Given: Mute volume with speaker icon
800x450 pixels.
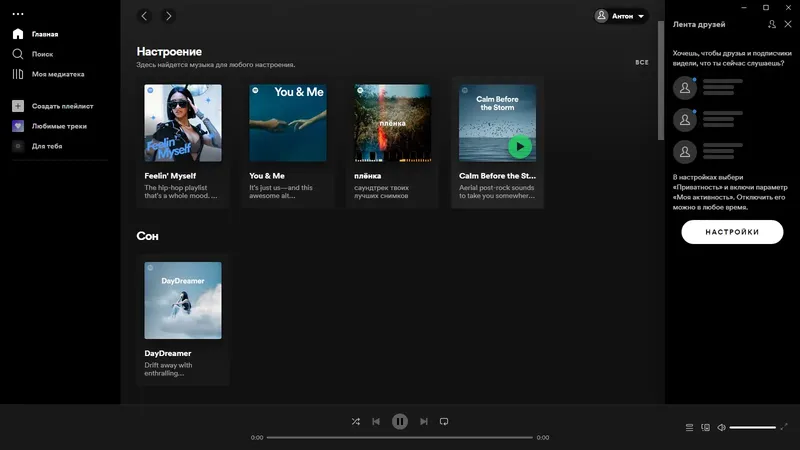Looking at the screenshot, I should (721, 428).
